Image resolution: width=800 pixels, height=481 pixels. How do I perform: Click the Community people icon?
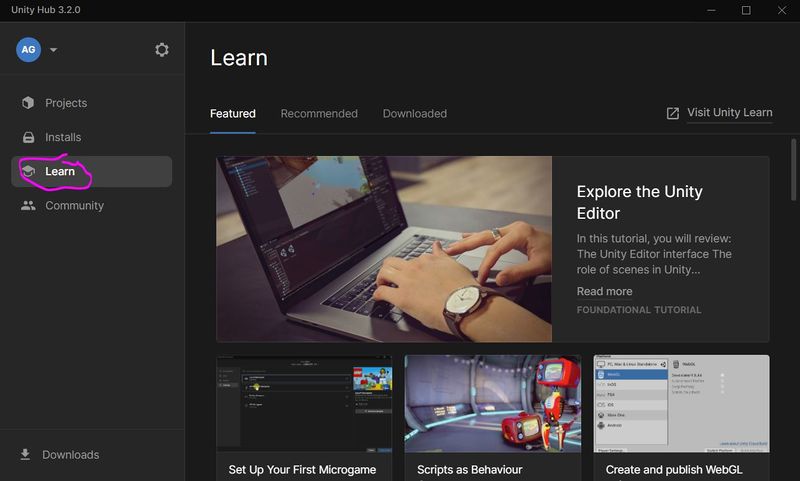28,206
